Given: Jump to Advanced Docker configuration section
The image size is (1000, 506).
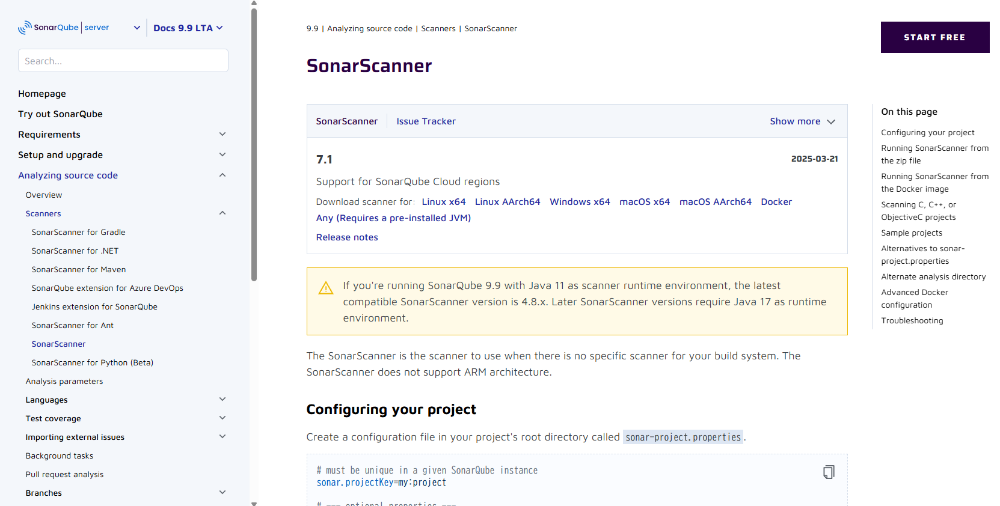Looking at the screenshot, I should 915,299.
